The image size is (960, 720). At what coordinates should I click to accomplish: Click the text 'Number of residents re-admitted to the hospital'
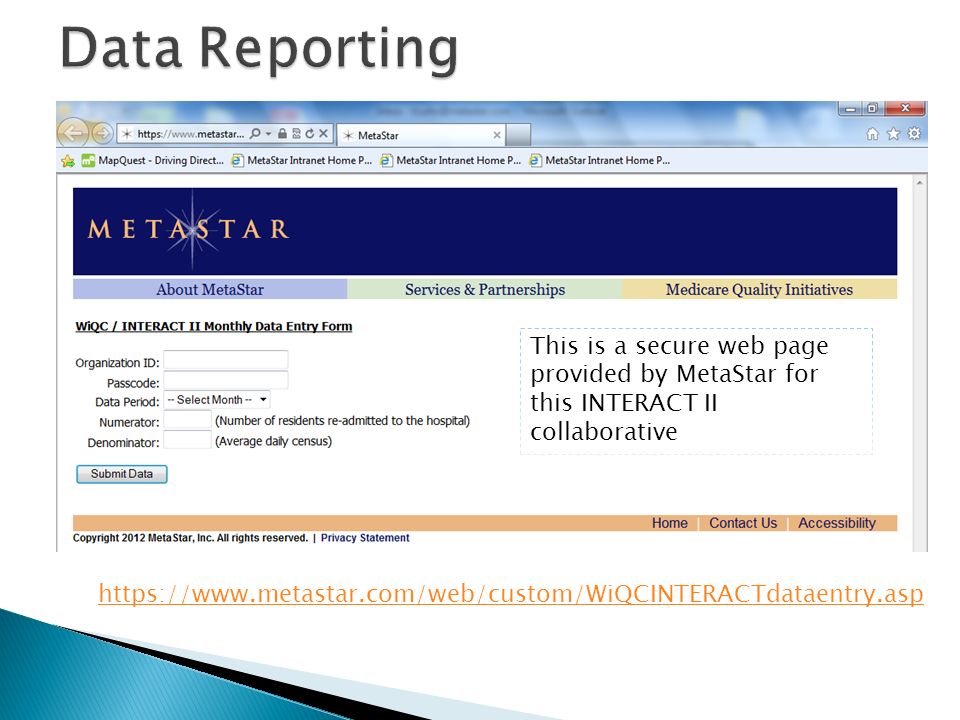click(343, 421)
